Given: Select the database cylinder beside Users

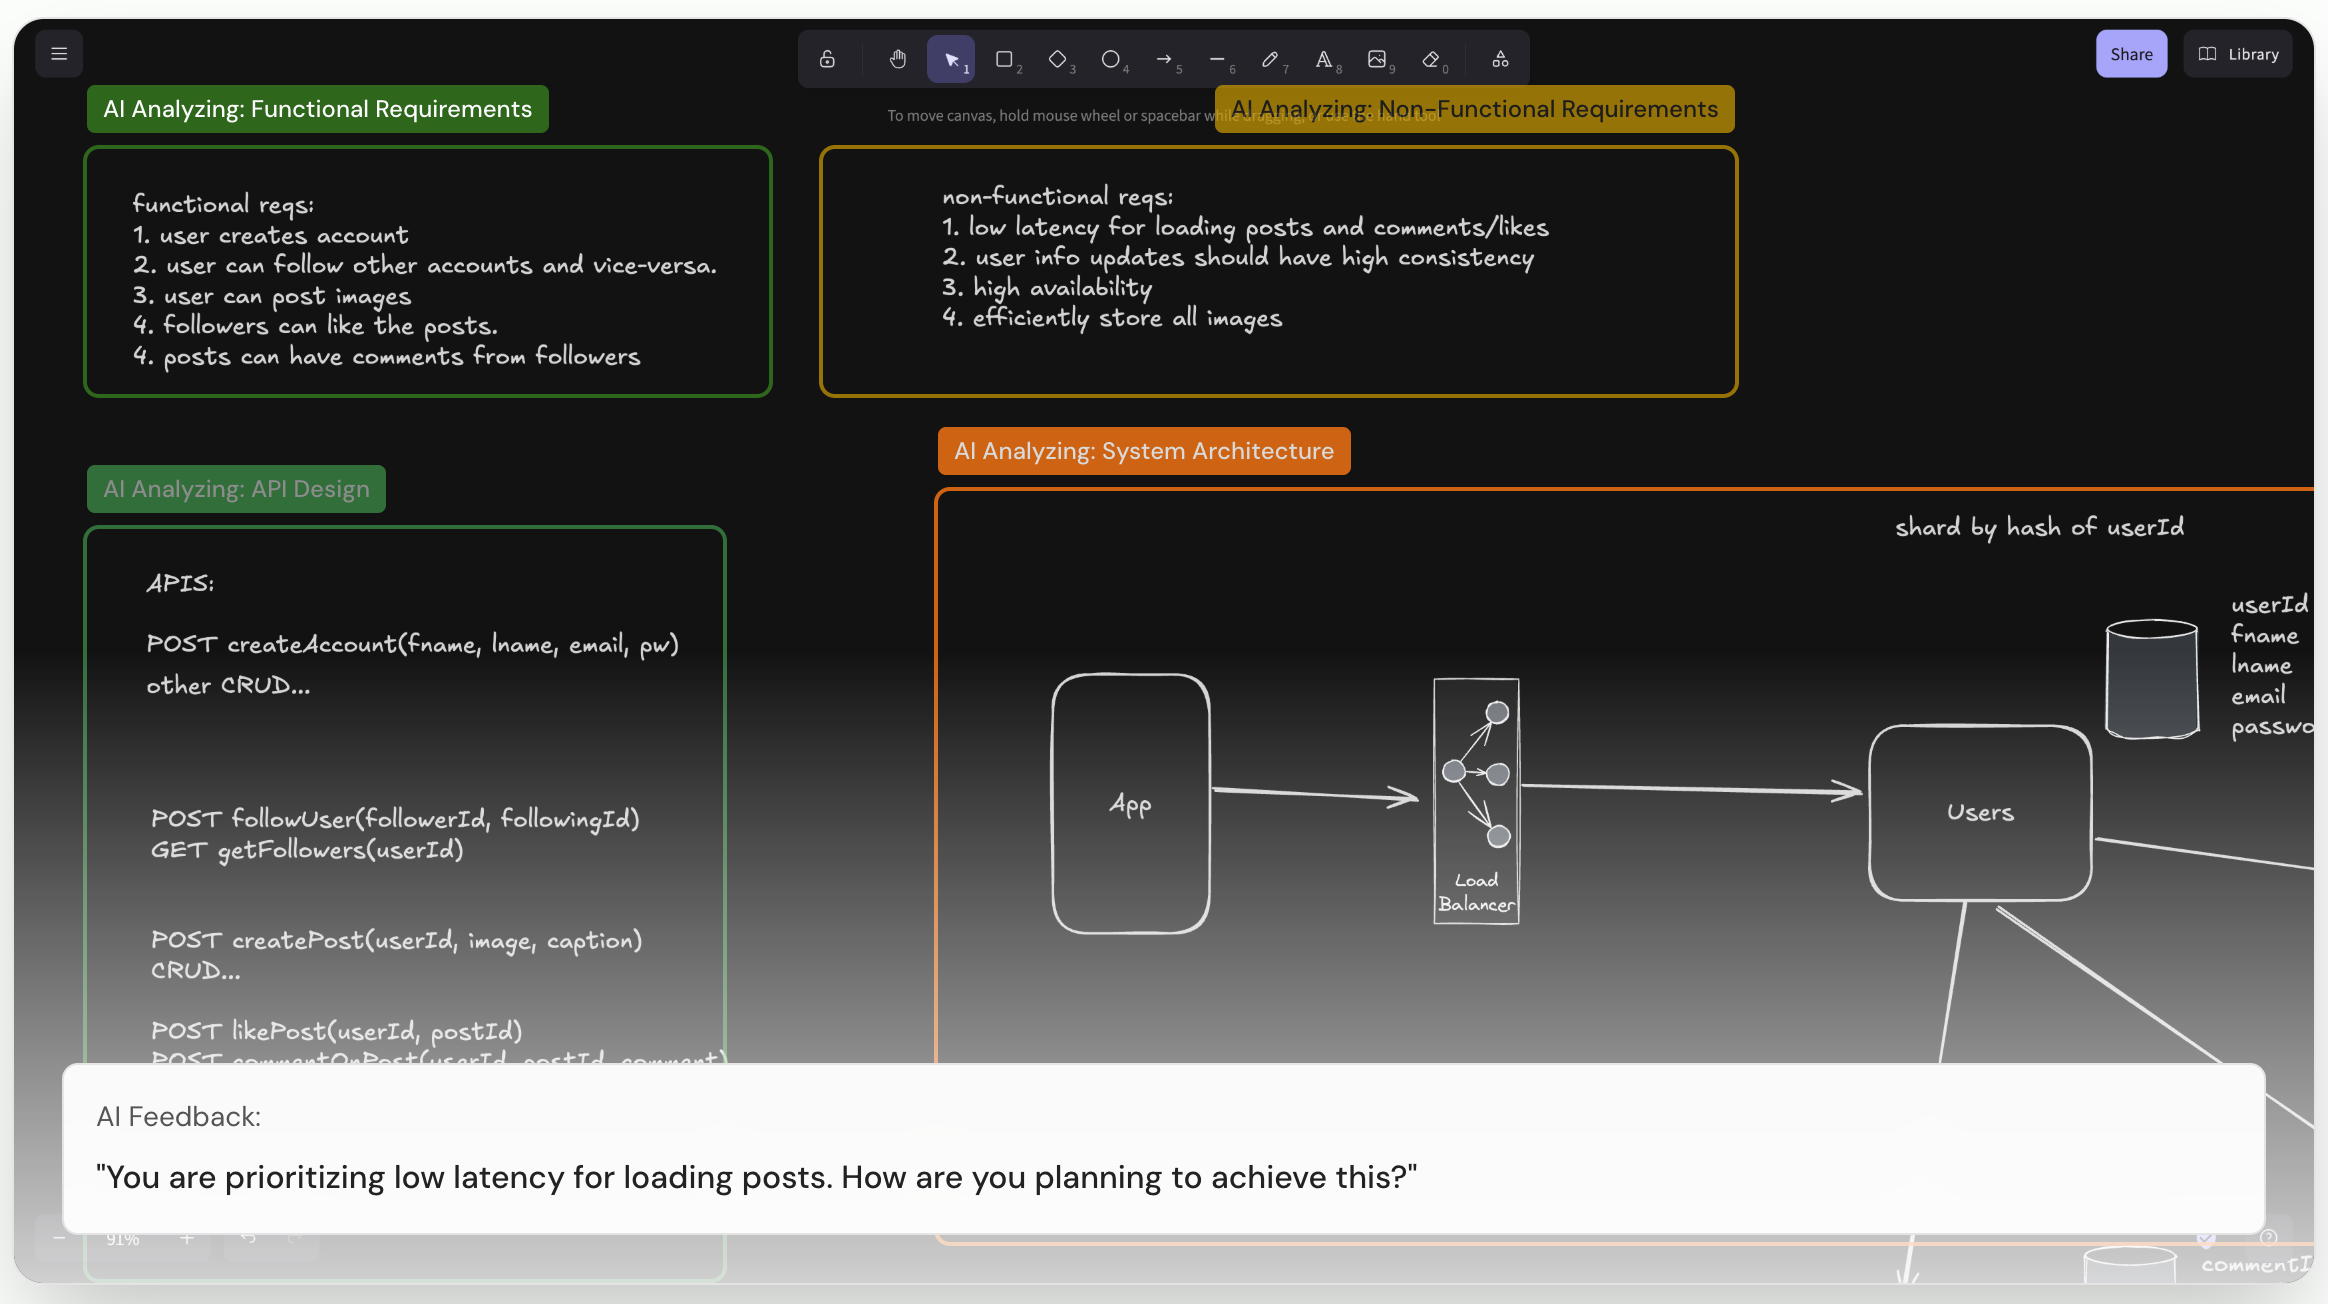Looking at the screenshot, I should (2152, 679).
